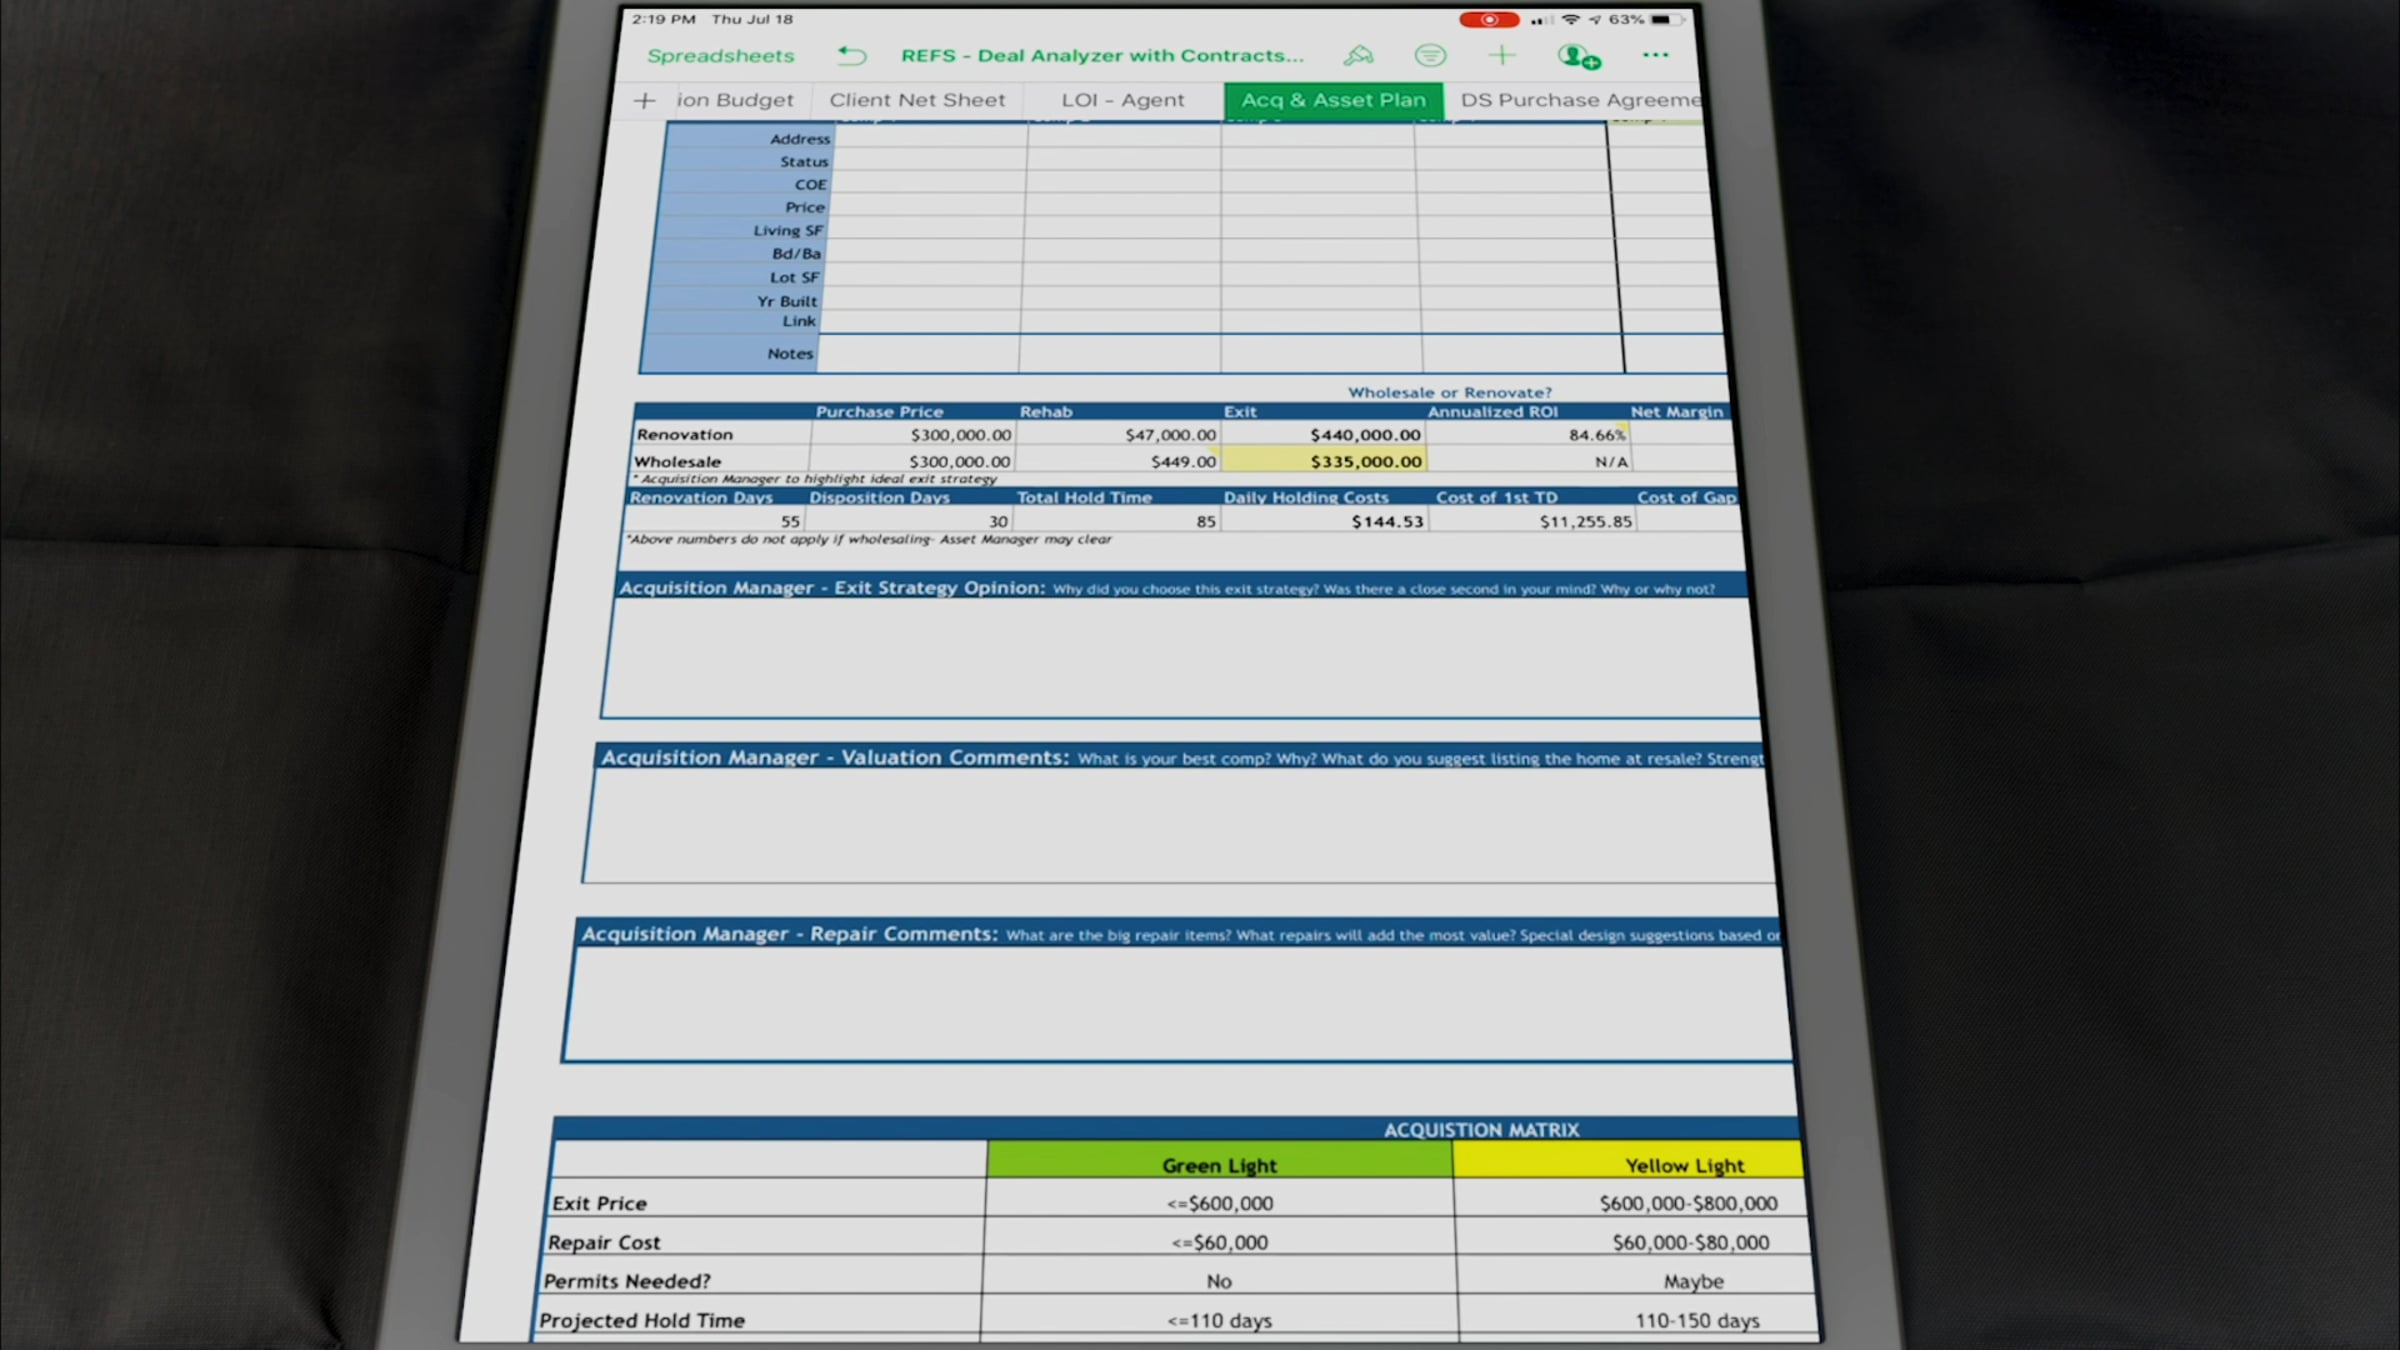Image resolution: width=2400 pixels, height=1350 pixels.
Task: Tap the Insert plus icon in toolbar
Action: [x=1501, y=56]
